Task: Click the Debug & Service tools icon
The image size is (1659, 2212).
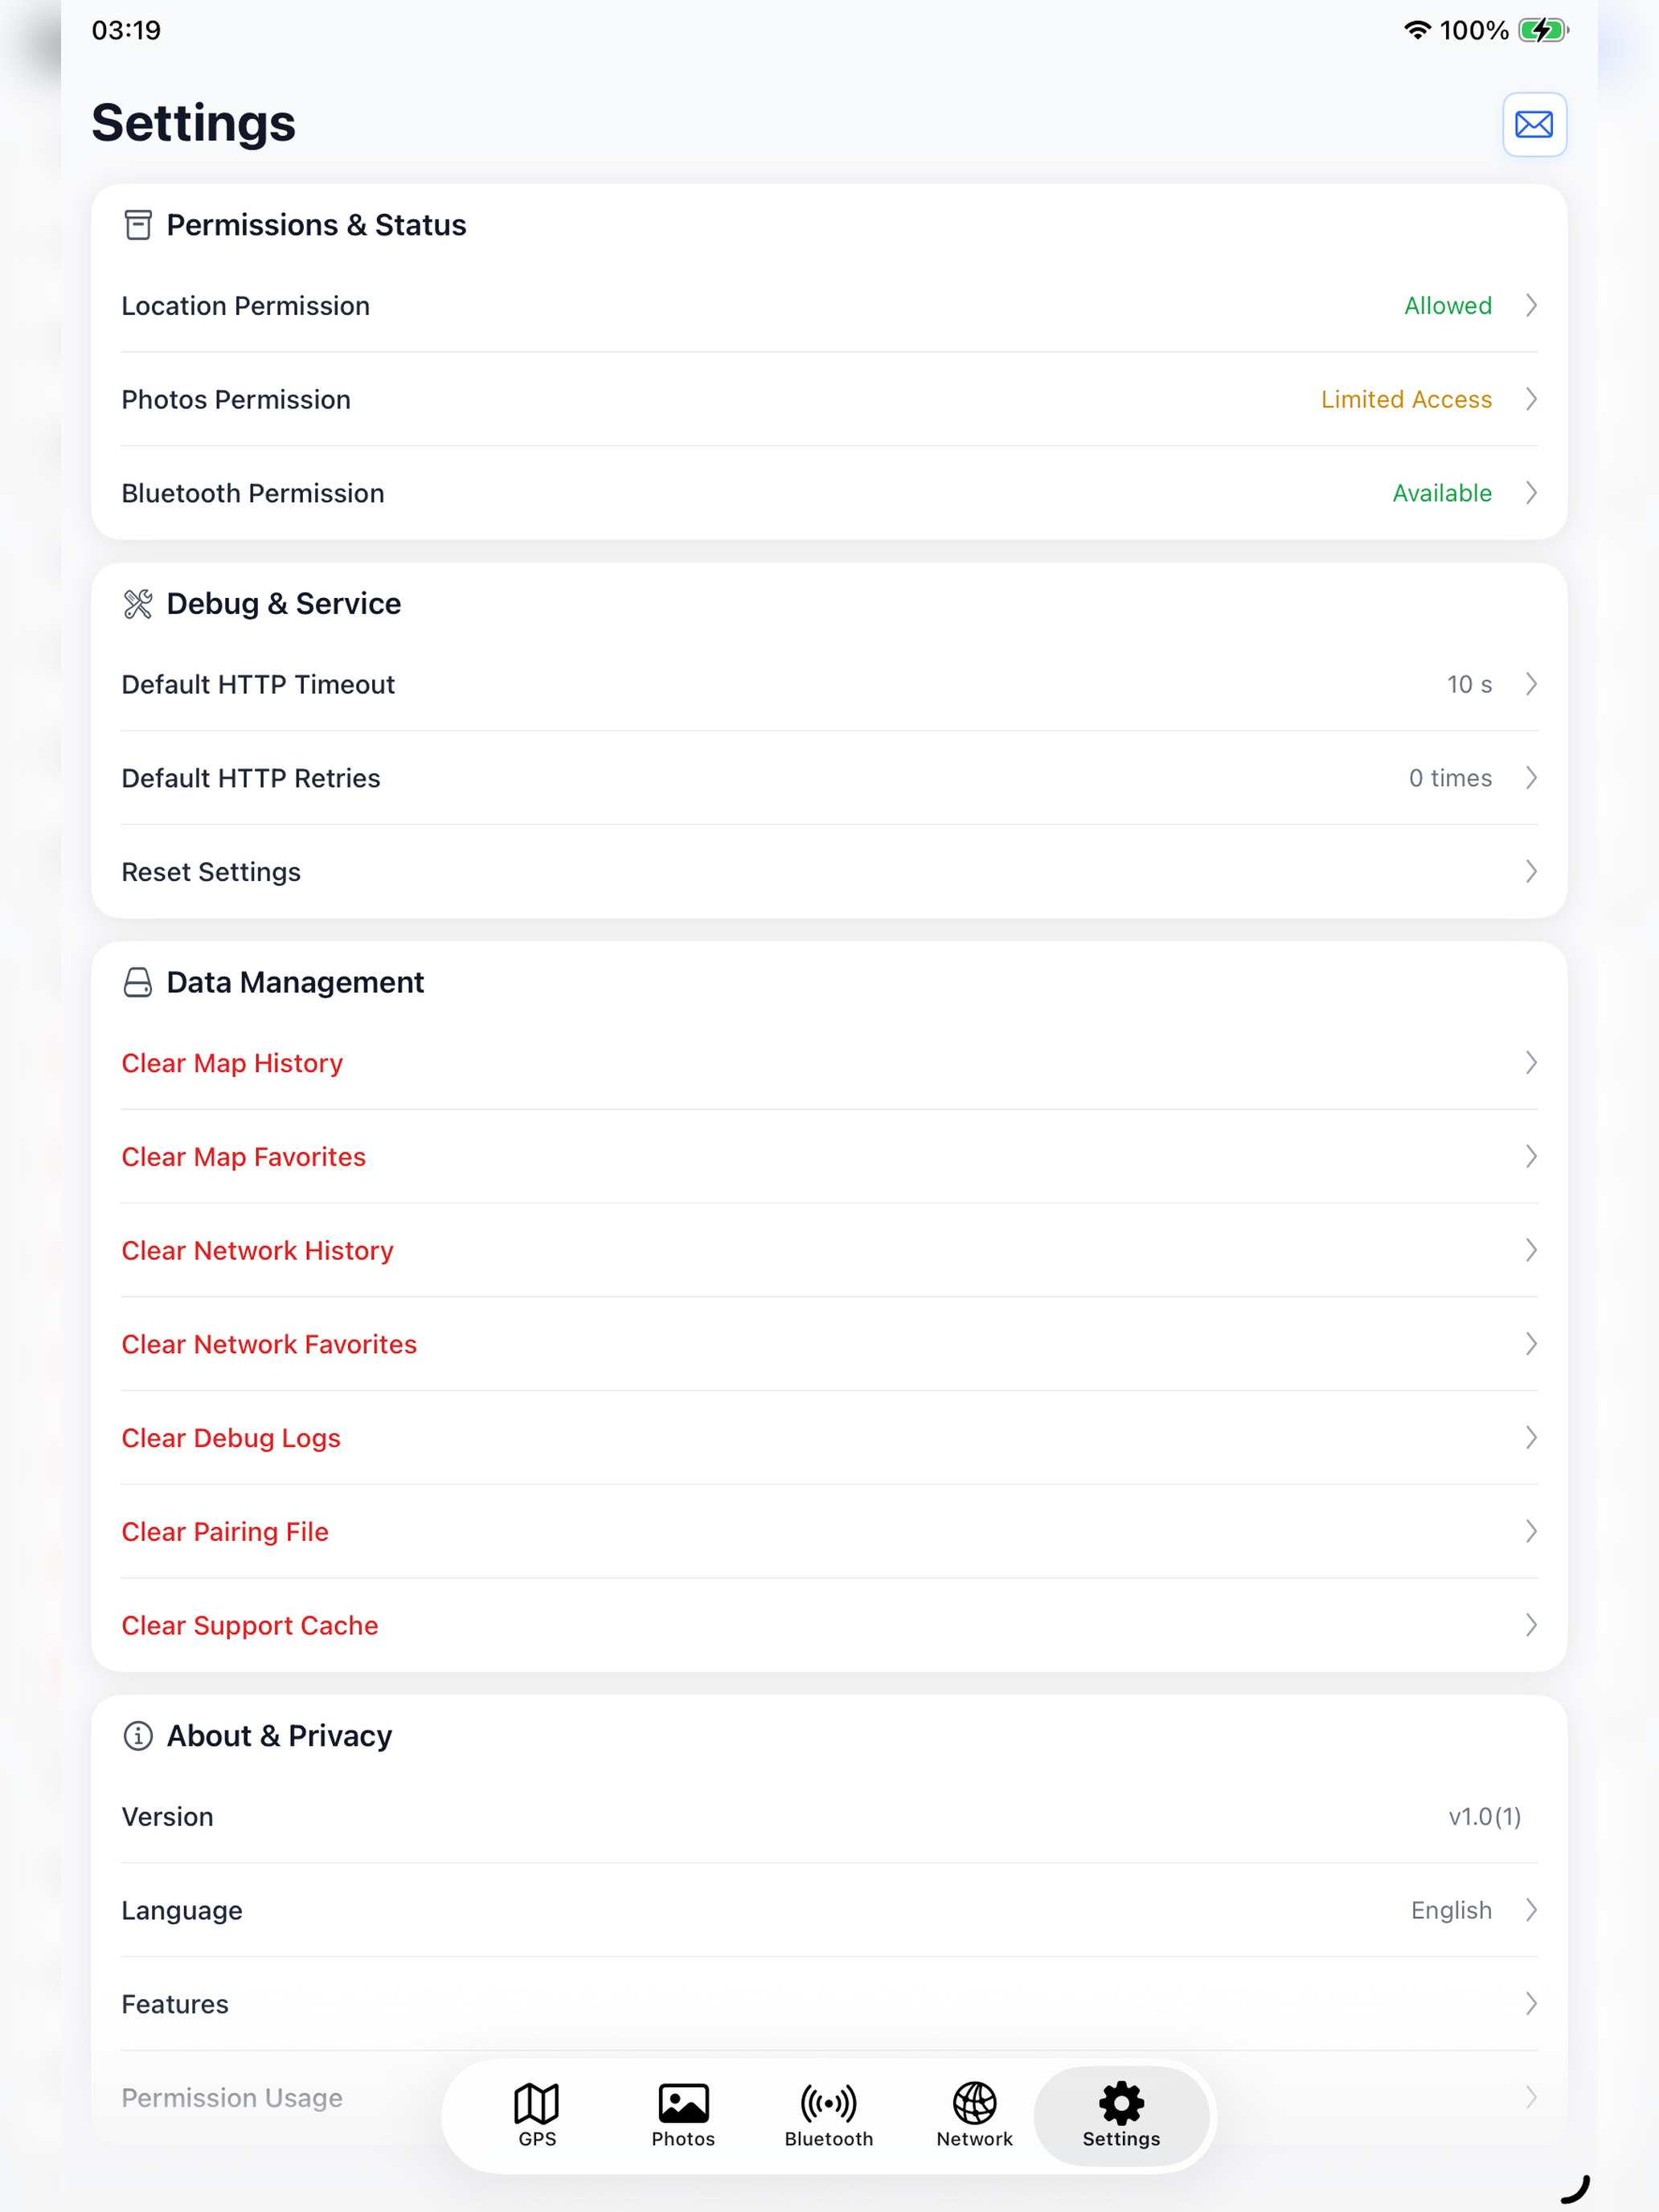Action: pyautogui.click(x=138, y=604)
